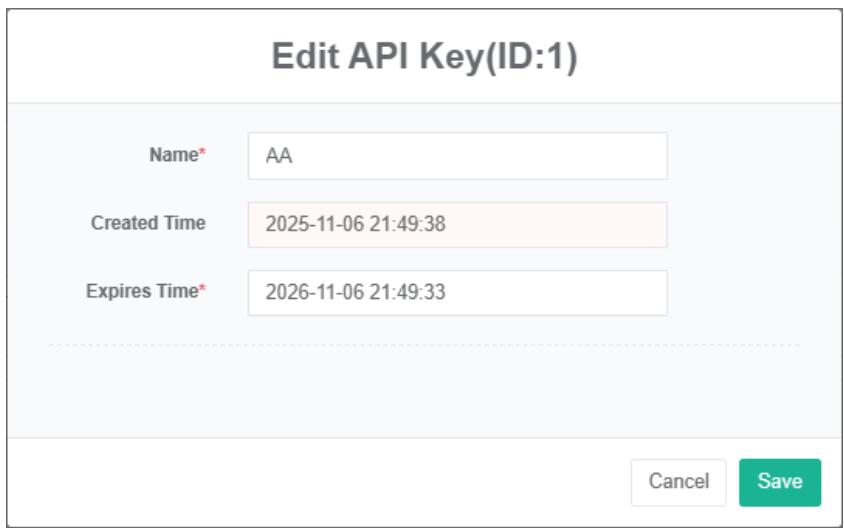Select the Created Time field
Screen dimensions: 844x528
coord(456,224)
